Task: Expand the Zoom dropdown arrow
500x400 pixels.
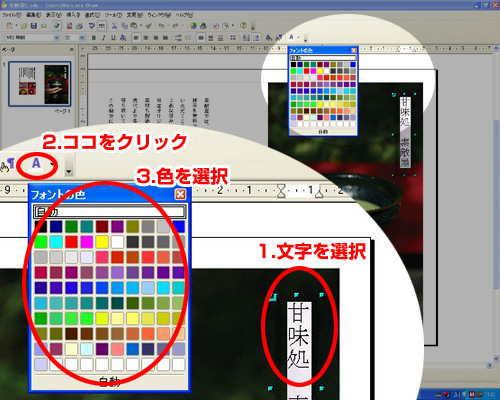Action: click(x=233, y=25)
